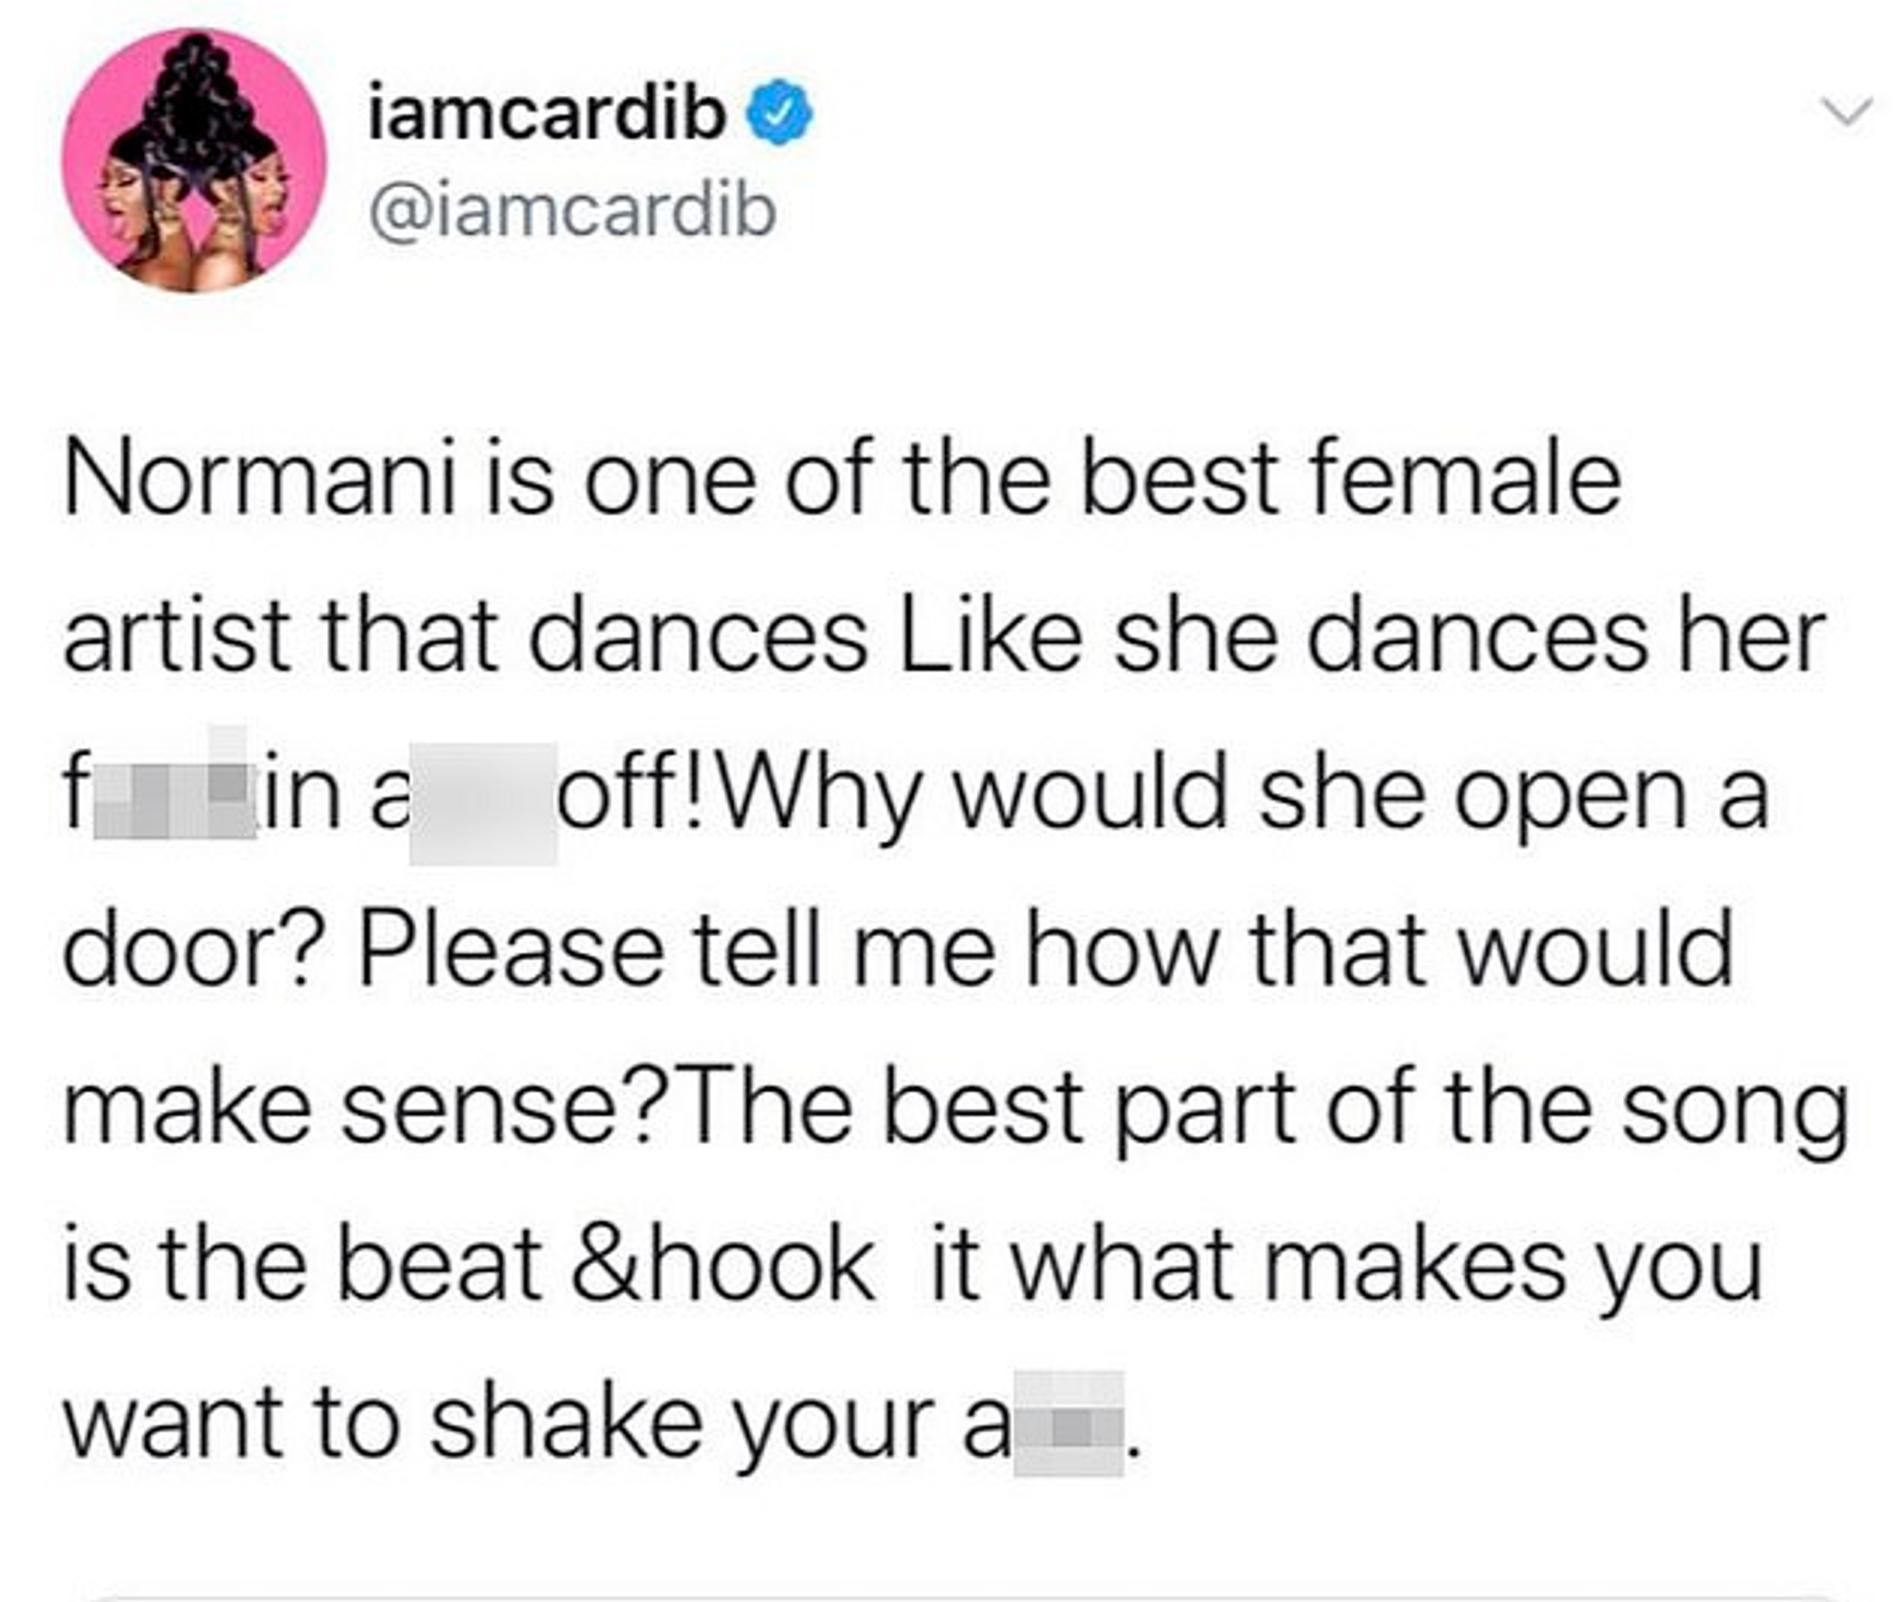Screen dimensions: 1900x1602
Task: Open the tweet options chevron menu
Action: pyautogui.click(x=1845, y=111)
